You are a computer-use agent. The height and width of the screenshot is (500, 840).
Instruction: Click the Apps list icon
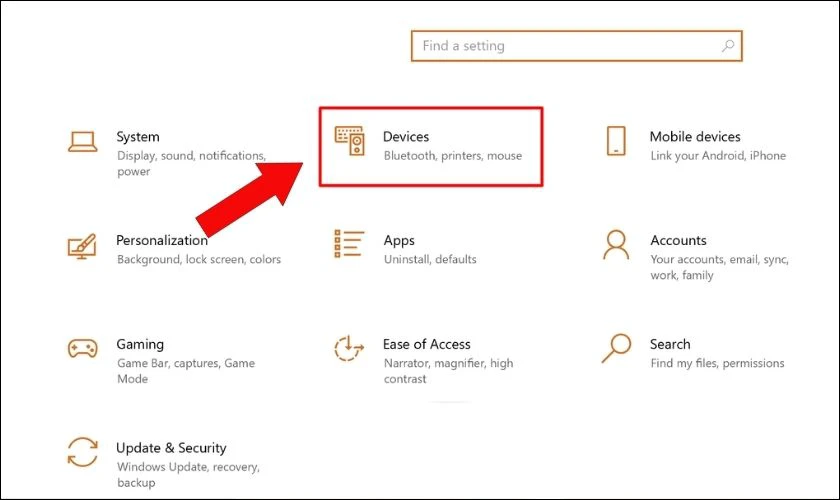[349, 245]
